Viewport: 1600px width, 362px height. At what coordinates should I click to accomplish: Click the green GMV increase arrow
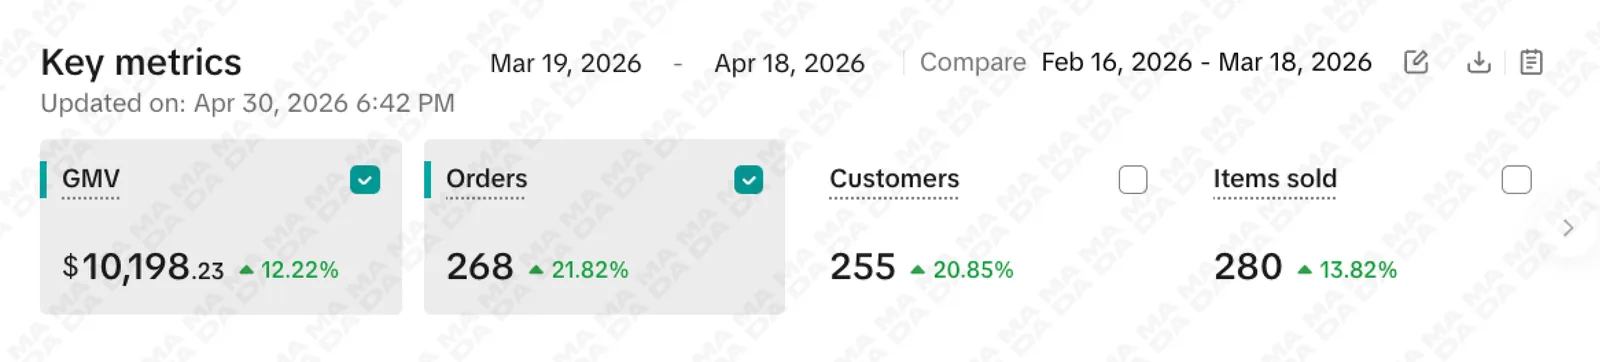pyautogui.click(x=246, y=270)
